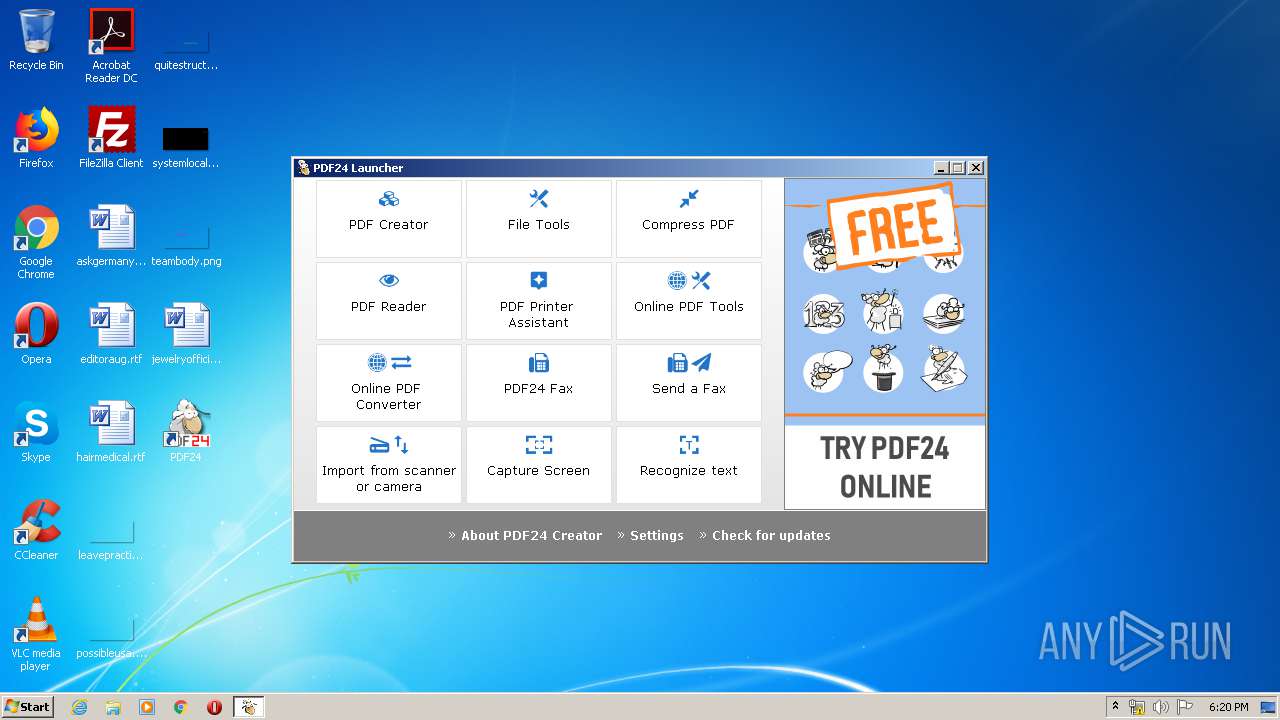Viewport: 1280px width, 720px height.
Task: Select Import from scanner or camera
Action: [389, 465]
